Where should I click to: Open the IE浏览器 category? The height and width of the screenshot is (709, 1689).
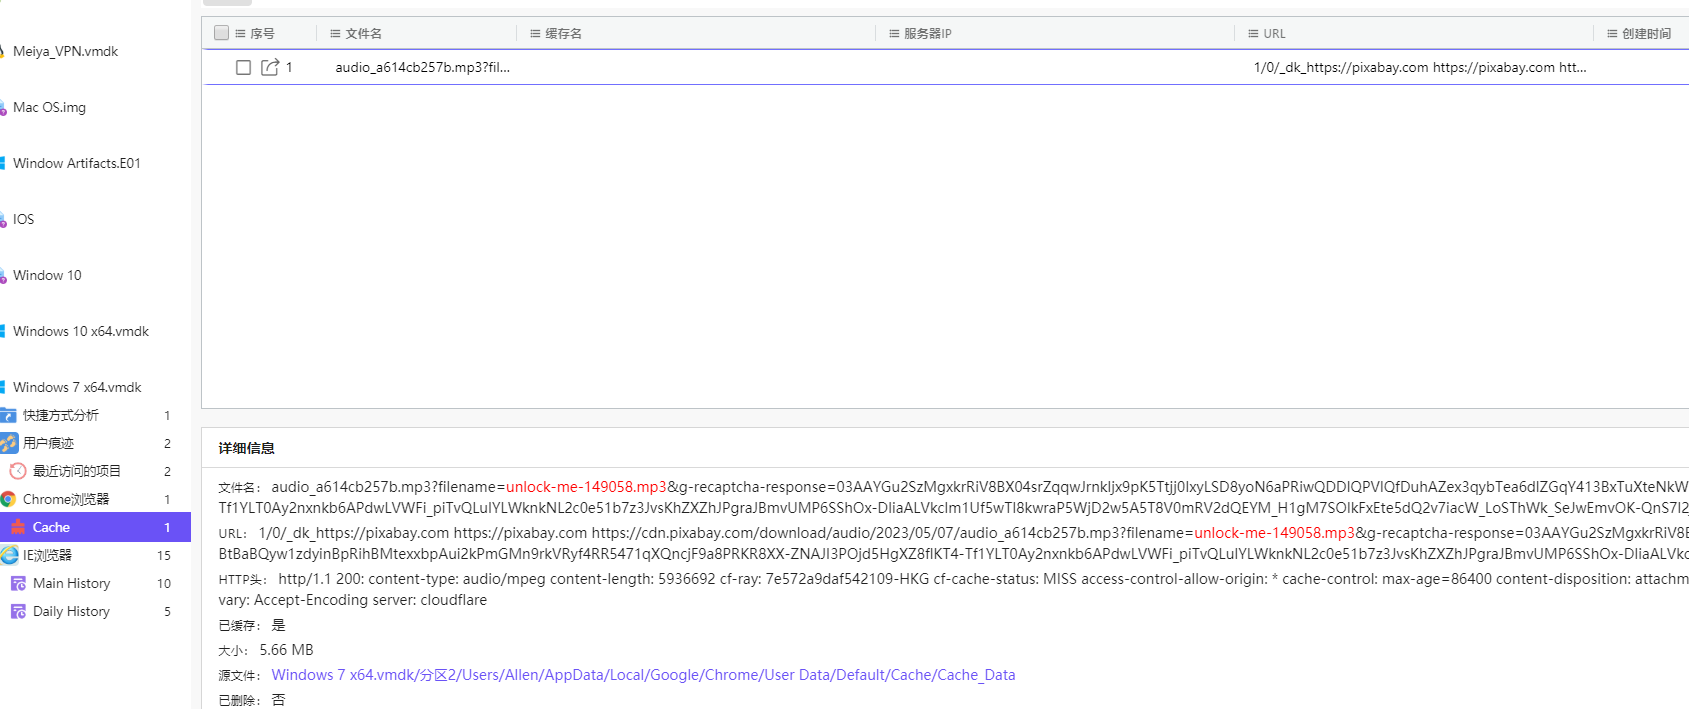[x=47, y=555]
